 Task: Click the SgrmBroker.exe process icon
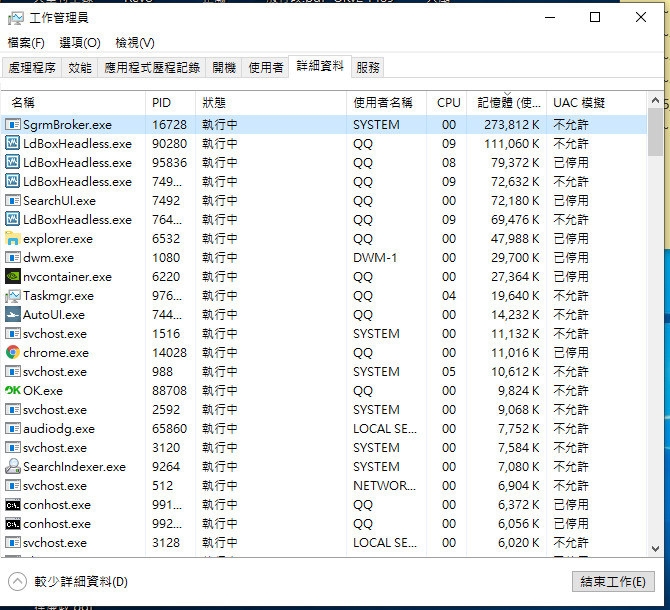[x=12, y=125]
